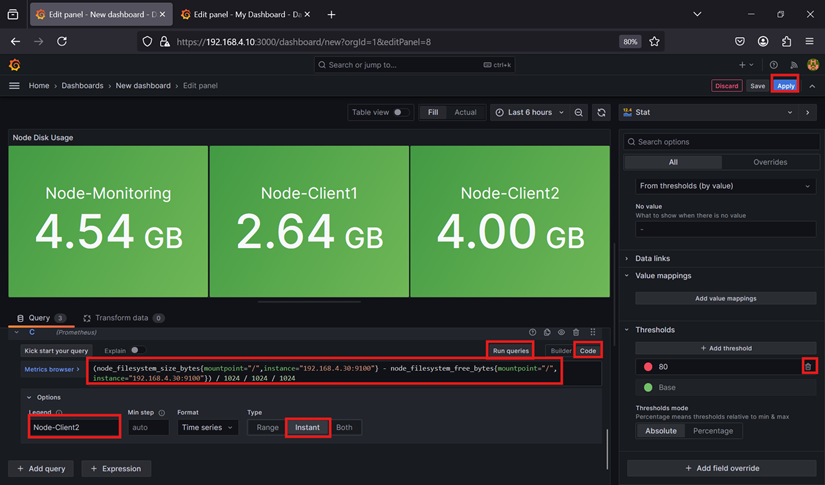
Task: Click the Discard button
Action: pos(727,86)
